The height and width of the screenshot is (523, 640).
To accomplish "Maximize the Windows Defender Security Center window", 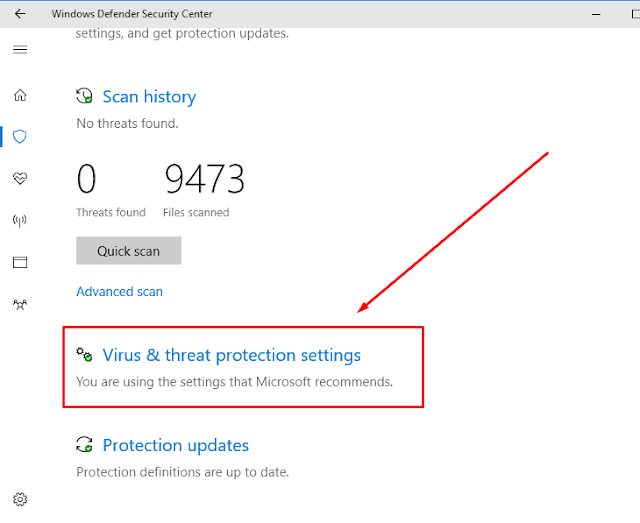I will click(635, 14).
